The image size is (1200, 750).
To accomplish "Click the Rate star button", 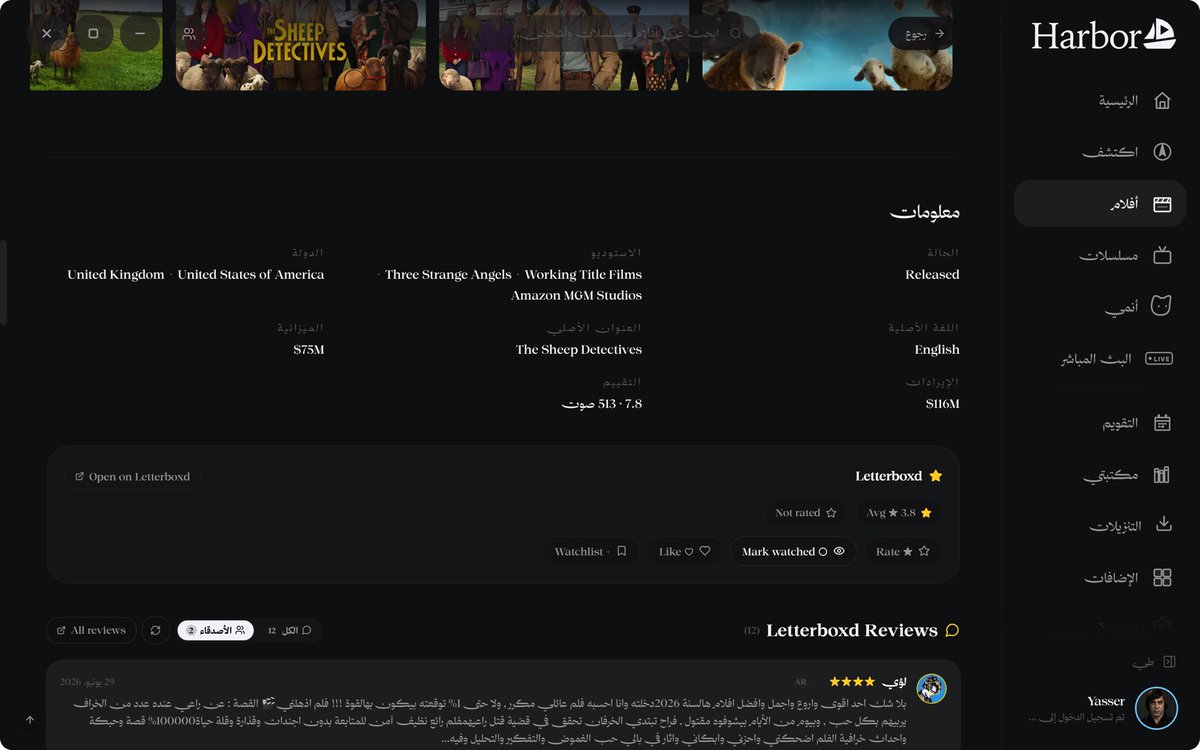I will click(x=903, y=551).
